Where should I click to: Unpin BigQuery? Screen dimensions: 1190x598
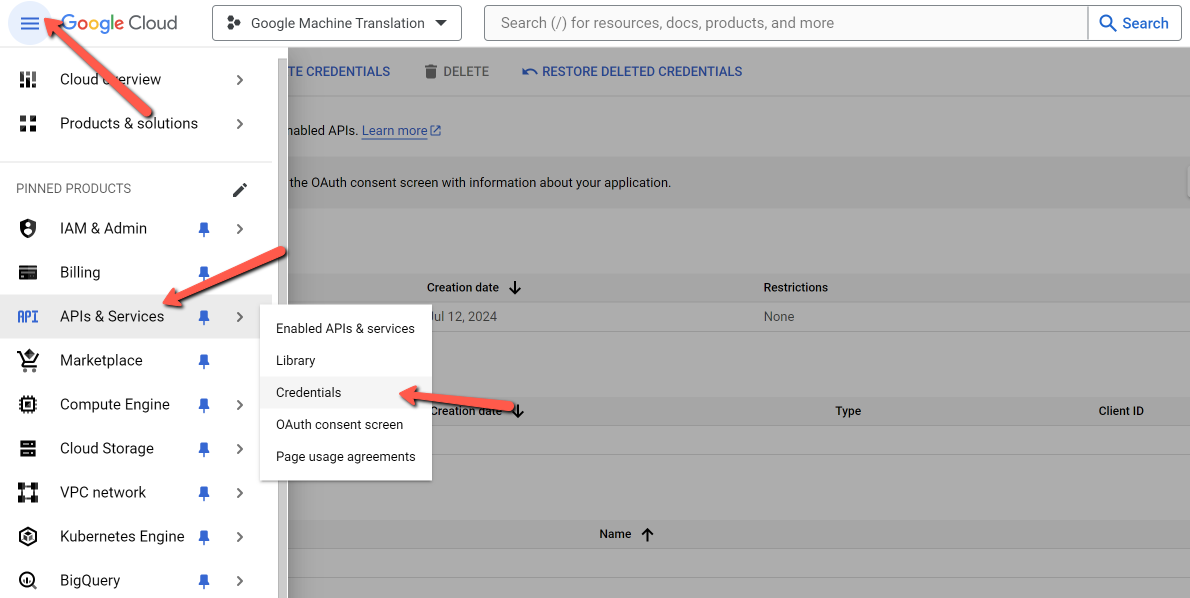(203, 581)
